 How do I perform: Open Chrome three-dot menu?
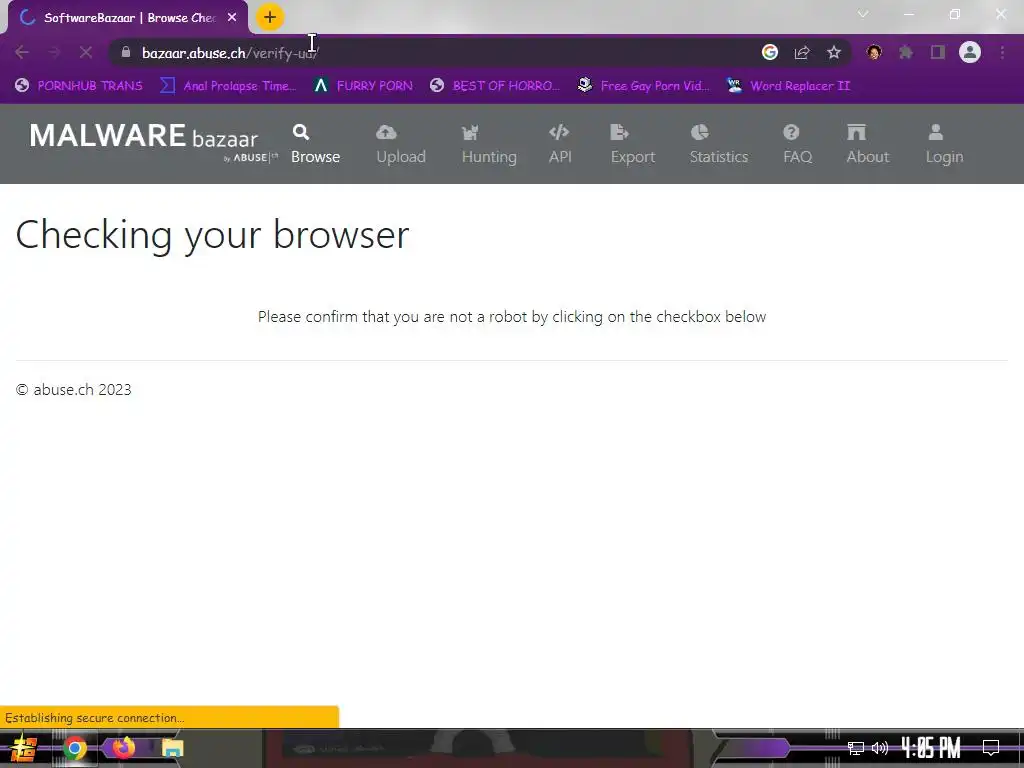pyautogui.click(x=1002, y=52)
